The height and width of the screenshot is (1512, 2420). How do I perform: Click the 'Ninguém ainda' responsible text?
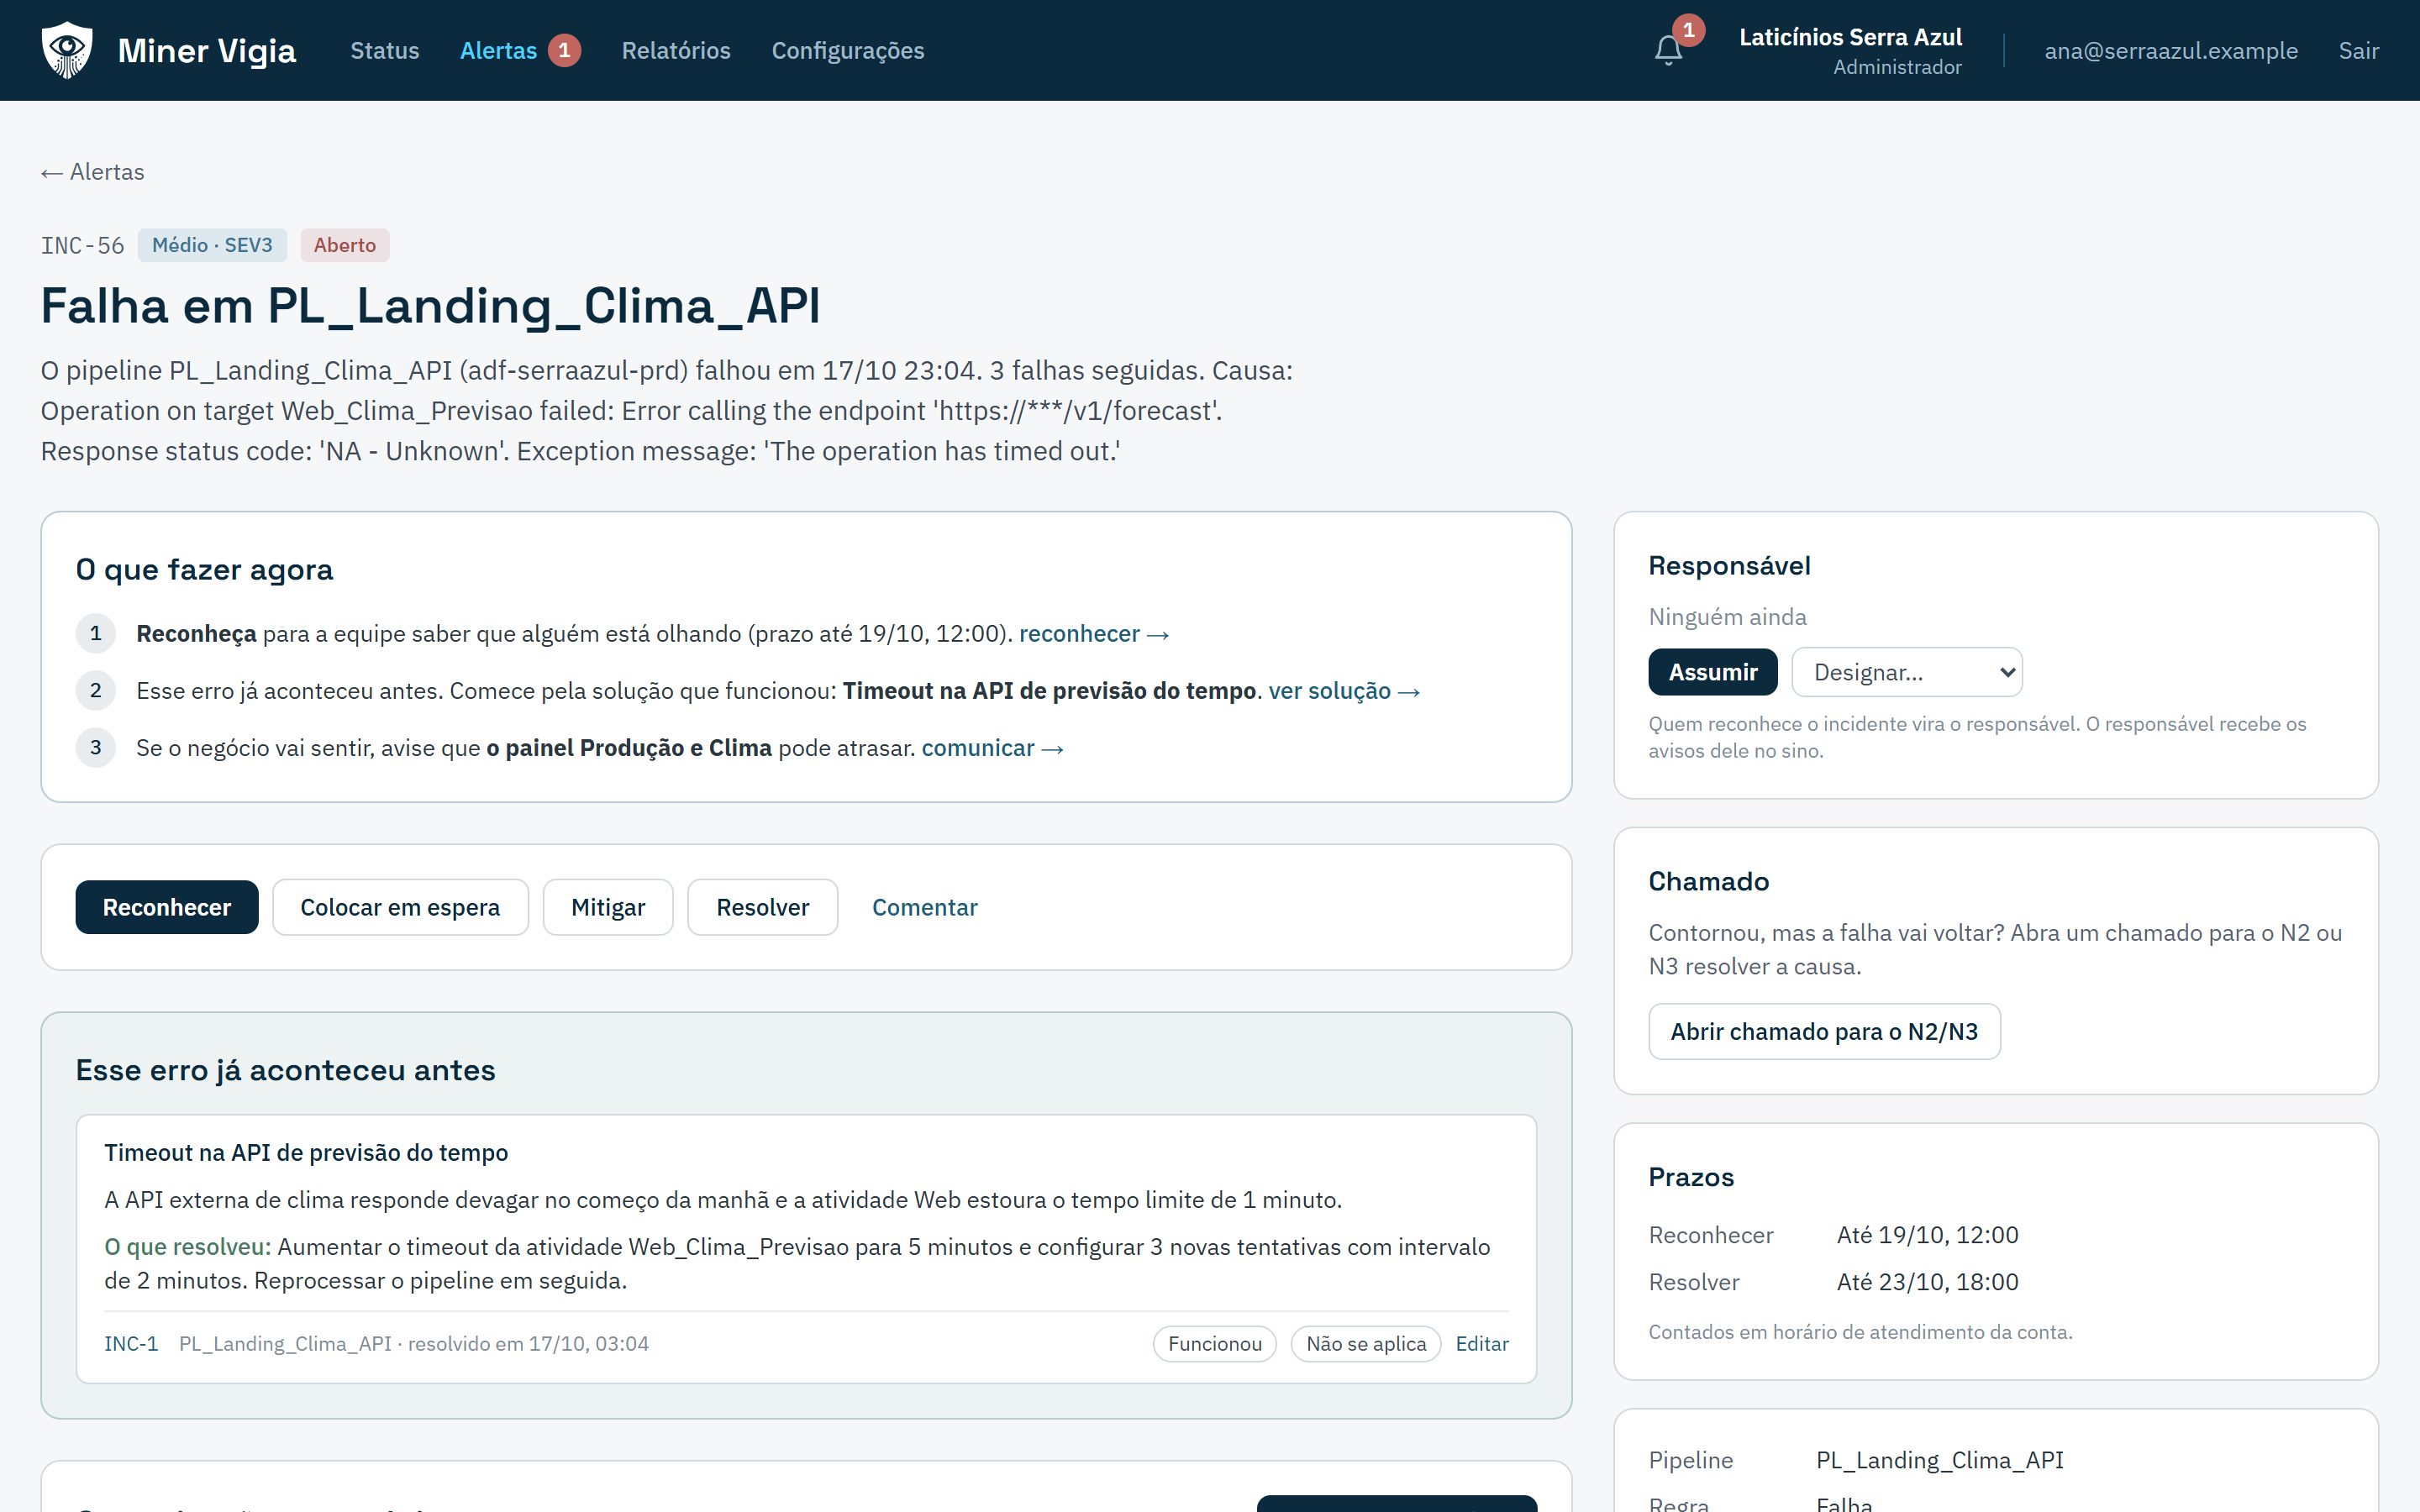click(x=1727, y=617)
